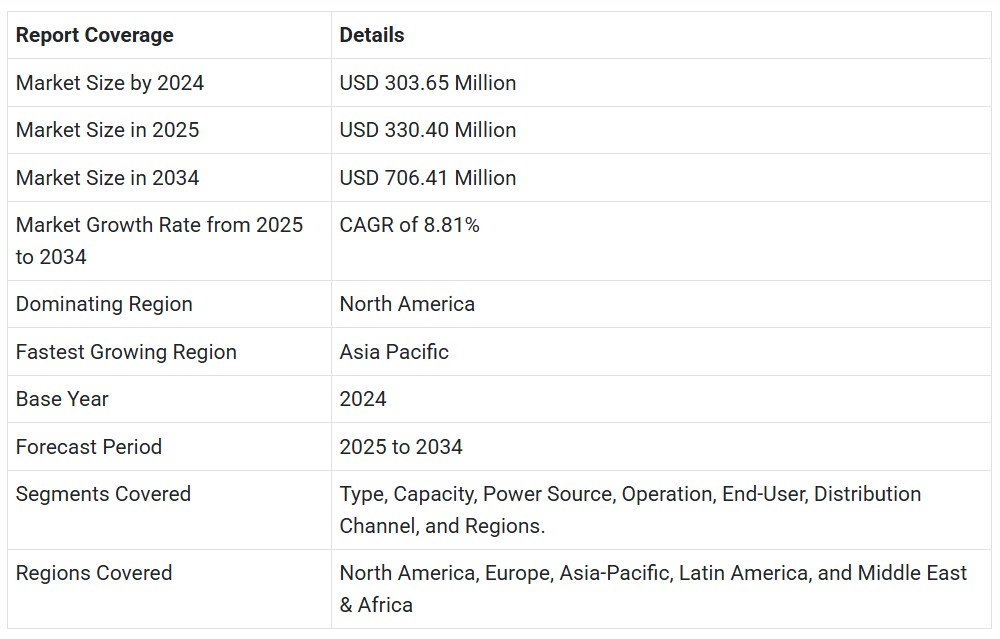Select the Market Size in 2034 label
This screenshot has width=1000, height=639.
pyautogui.click(x=107, y=178)
